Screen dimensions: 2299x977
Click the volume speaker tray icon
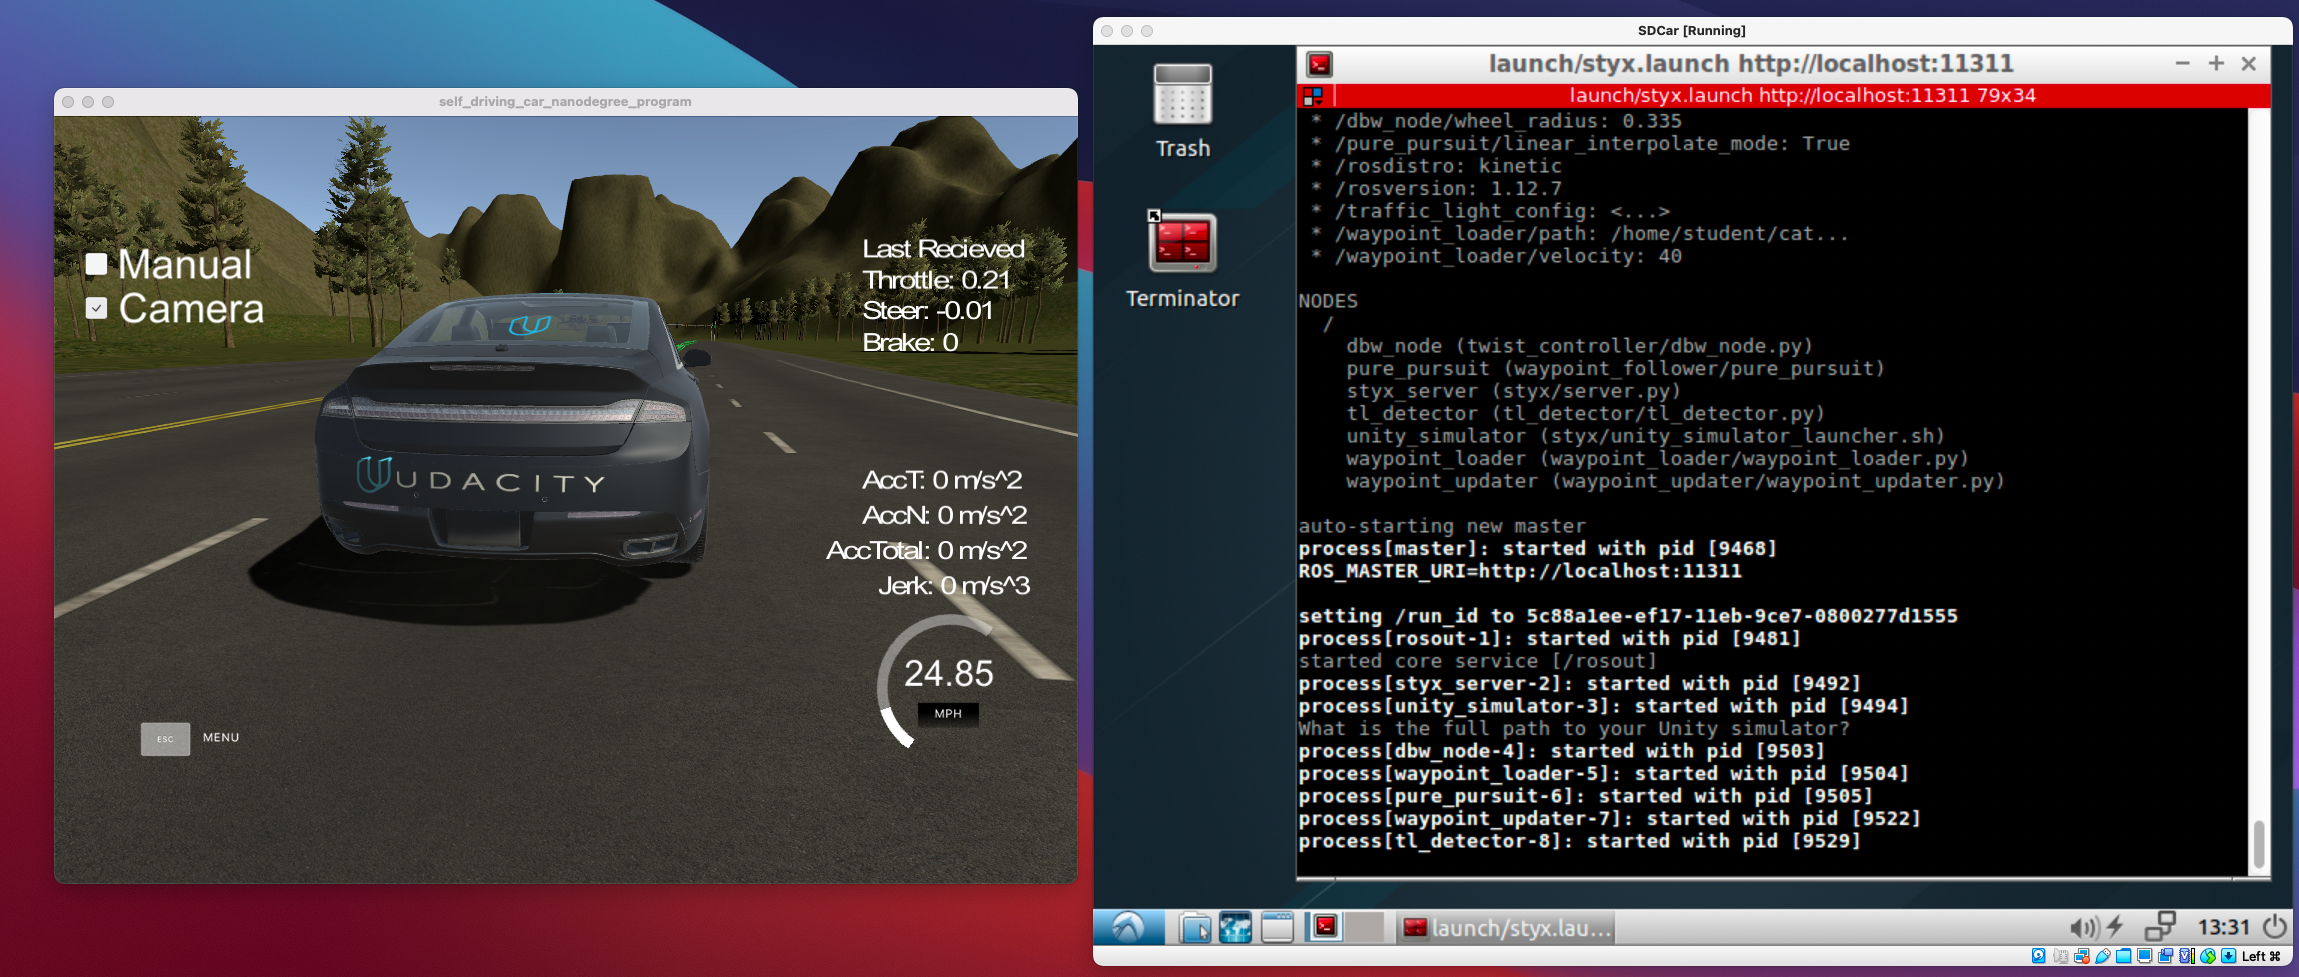(x=2084, y=928)
